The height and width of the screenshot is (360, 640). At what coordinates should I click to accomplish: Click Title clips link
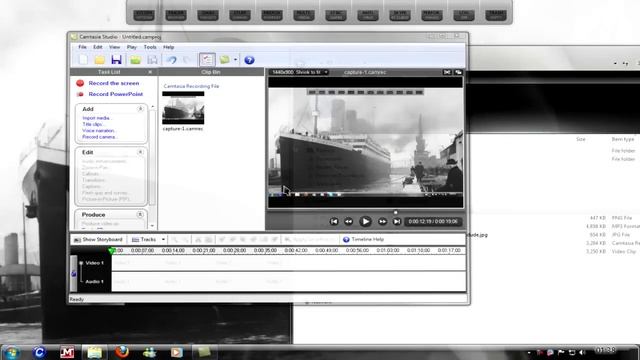coord(93,124)
